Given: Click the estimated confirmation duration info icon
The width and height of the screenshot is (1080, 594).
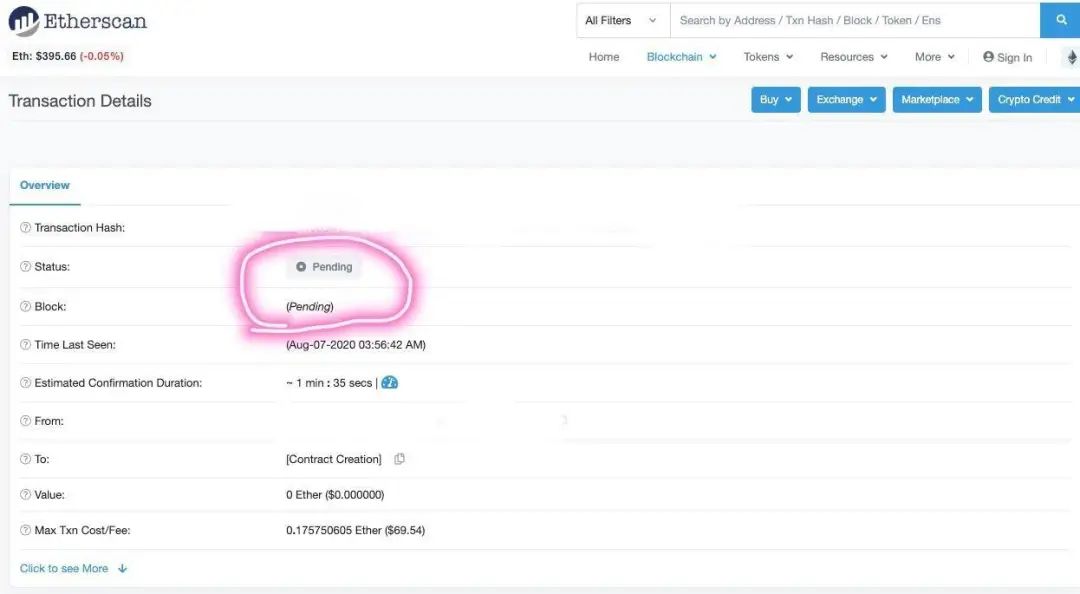Looking at the screenshot, I should pos(390,383).
